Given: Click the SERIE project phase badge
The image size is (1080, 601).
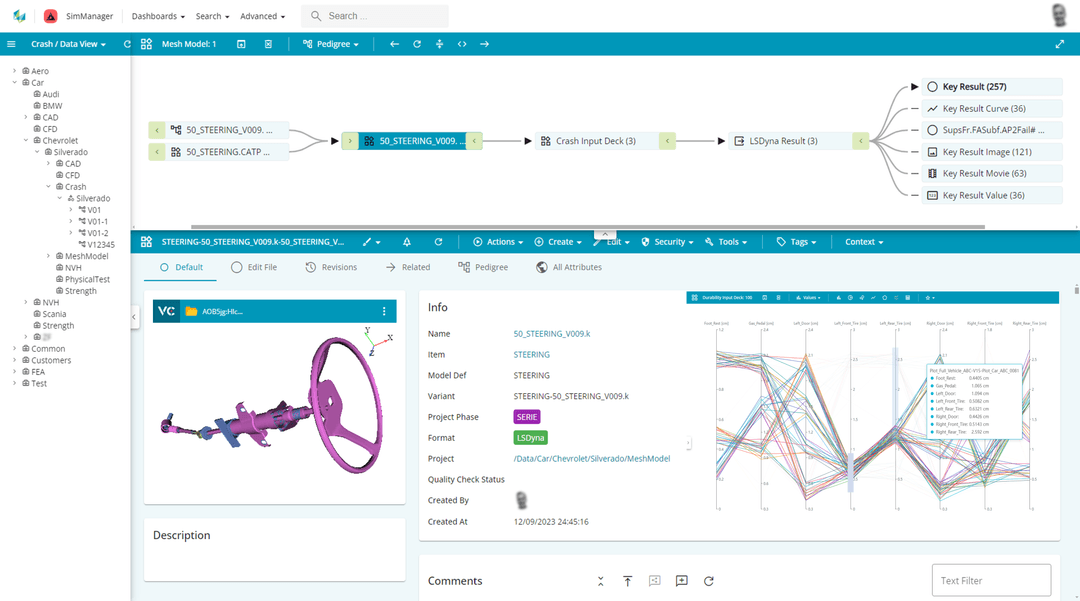Looking at the screenshot, I should coord(529,416).
